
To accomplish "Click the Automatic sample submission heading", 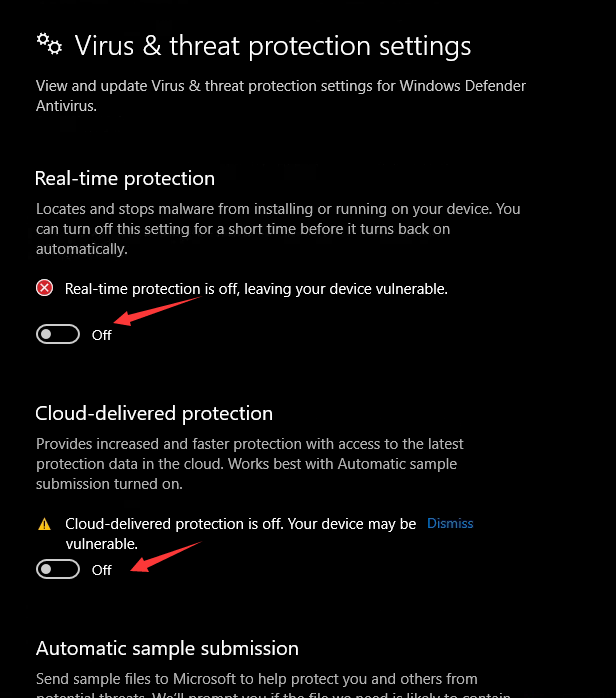I will [x=167, y=648].
